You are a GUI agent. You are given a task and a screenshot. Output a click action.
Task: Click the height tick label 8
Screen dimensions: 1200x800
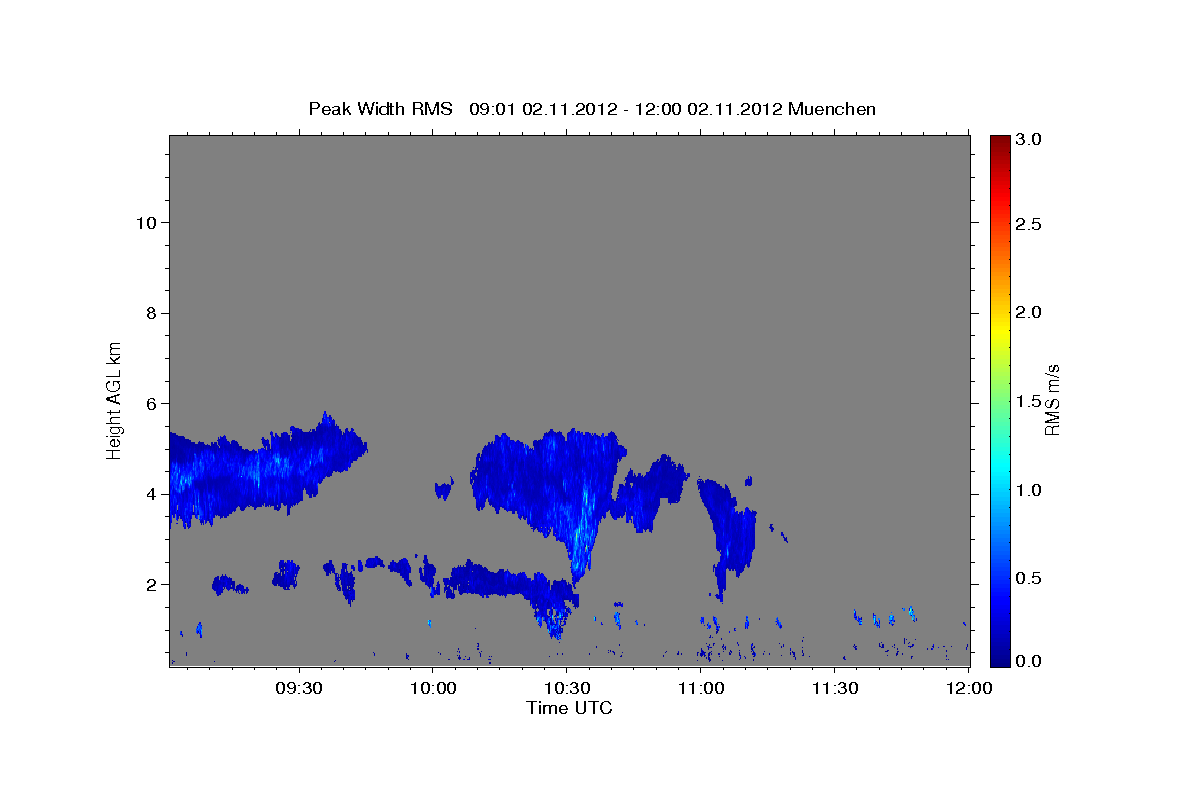[150, 313]
